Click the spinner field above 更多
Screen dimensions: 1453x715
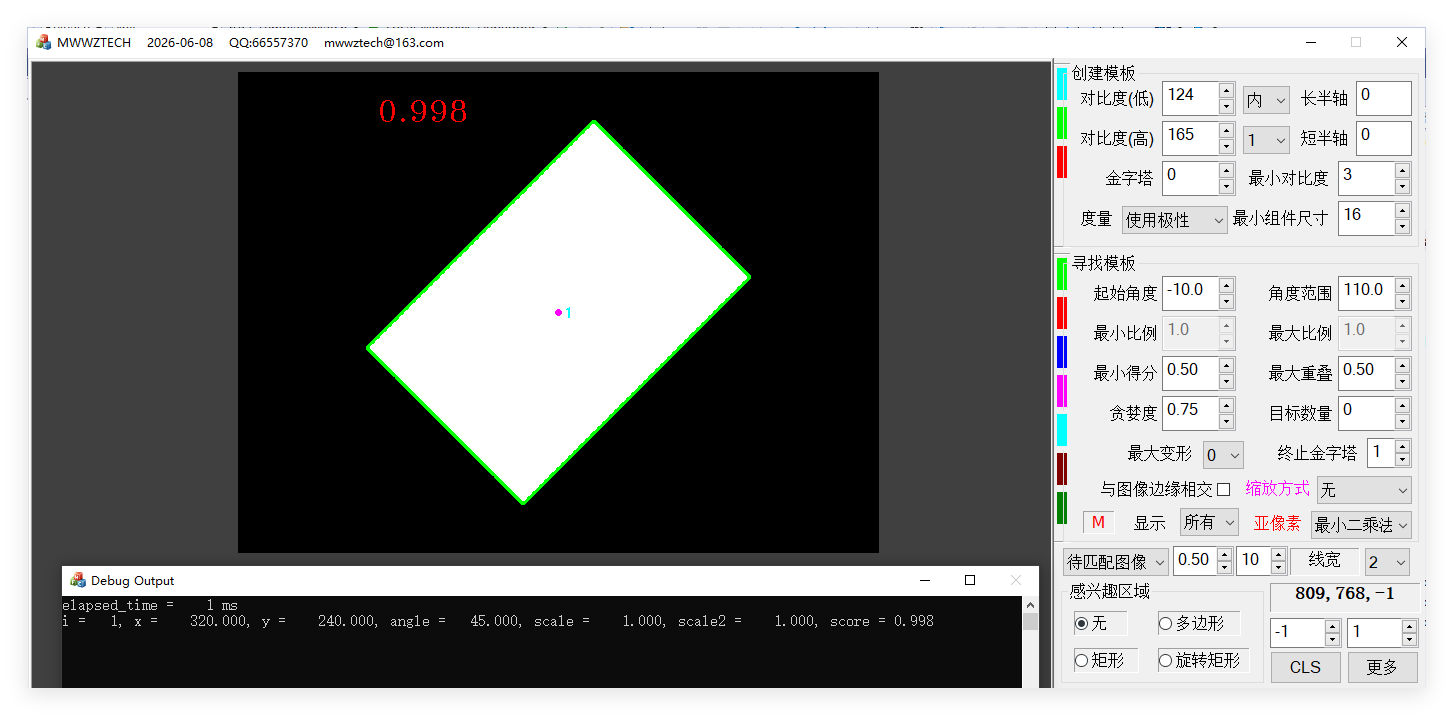point(1374,633)
